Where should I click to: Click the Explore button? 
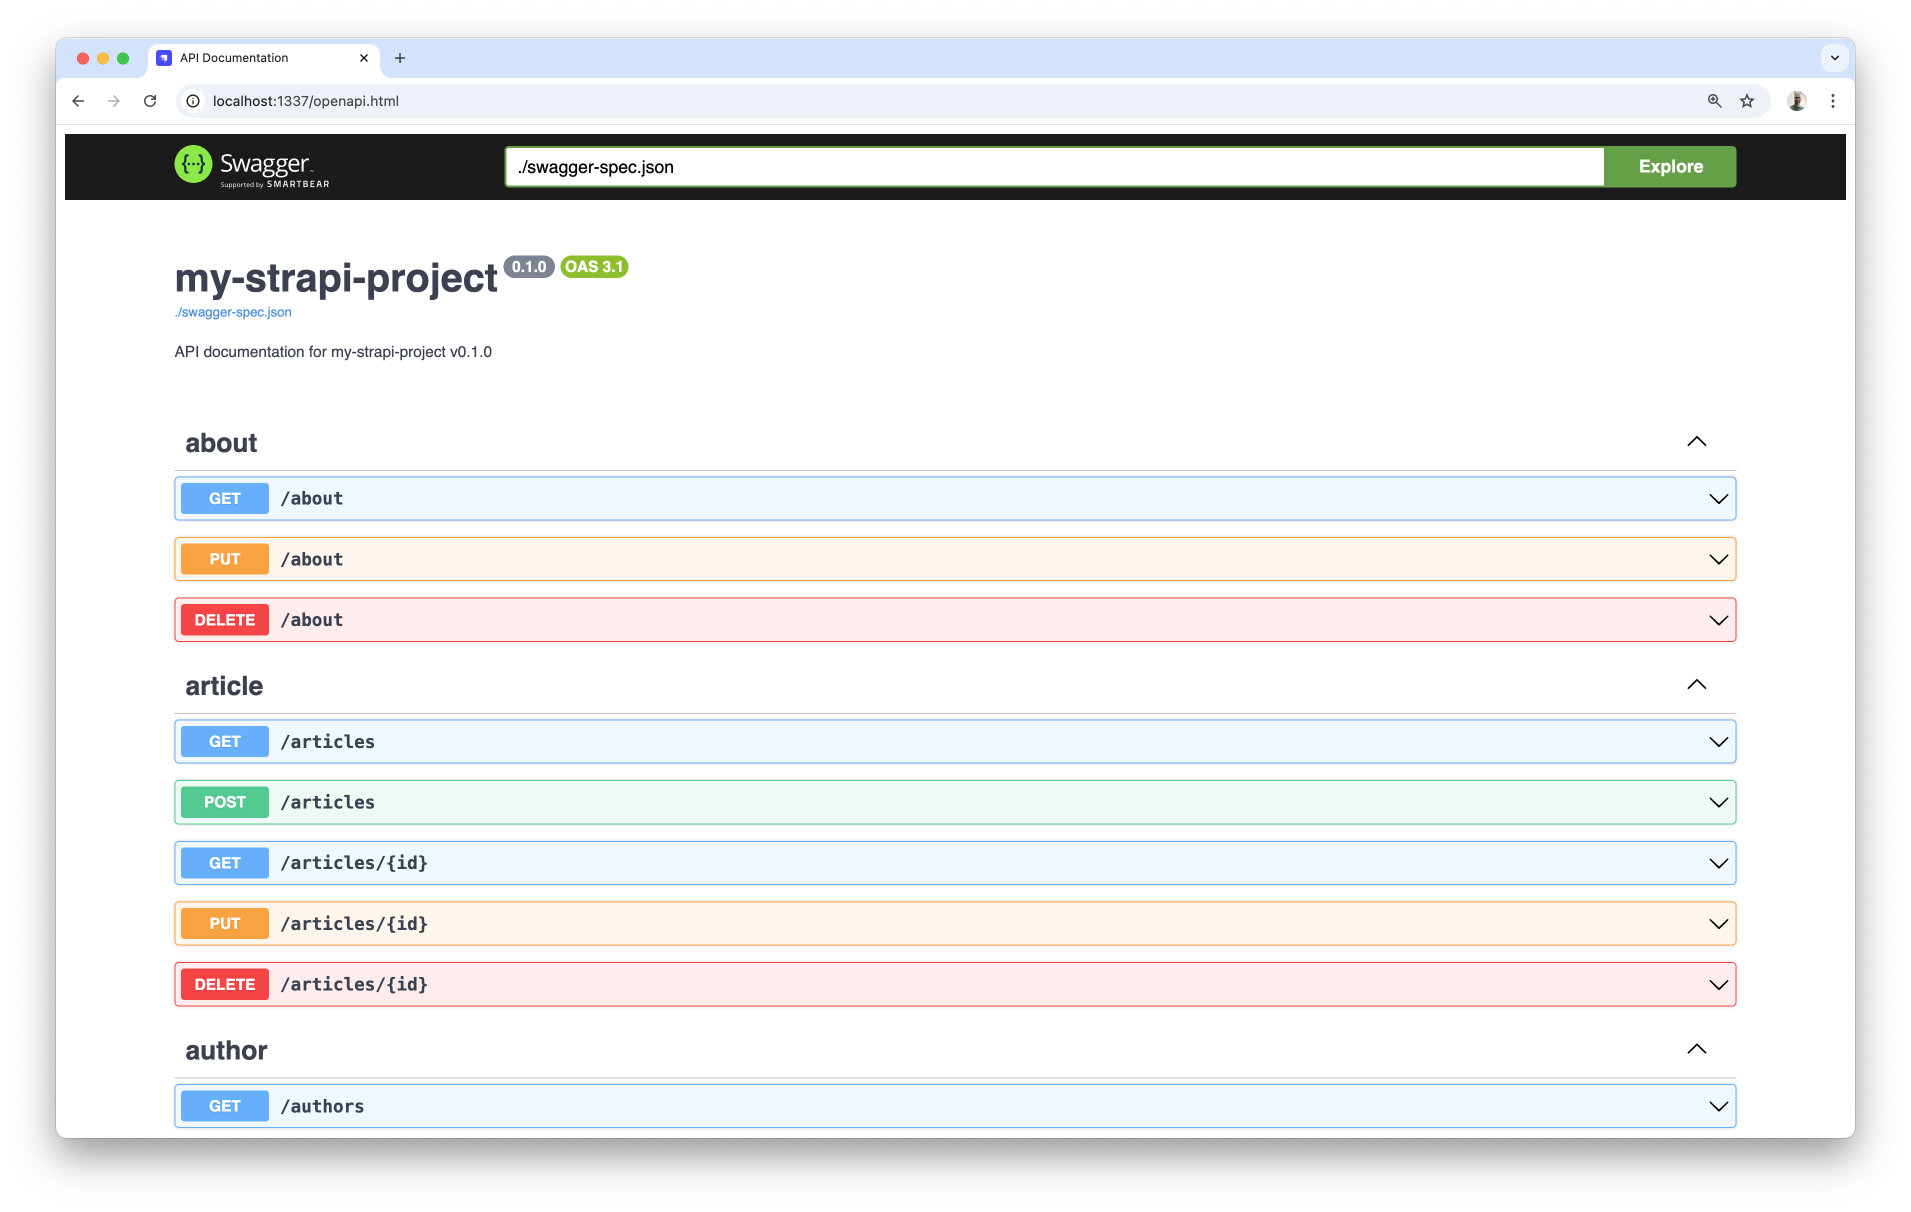tap(1669, 166)
